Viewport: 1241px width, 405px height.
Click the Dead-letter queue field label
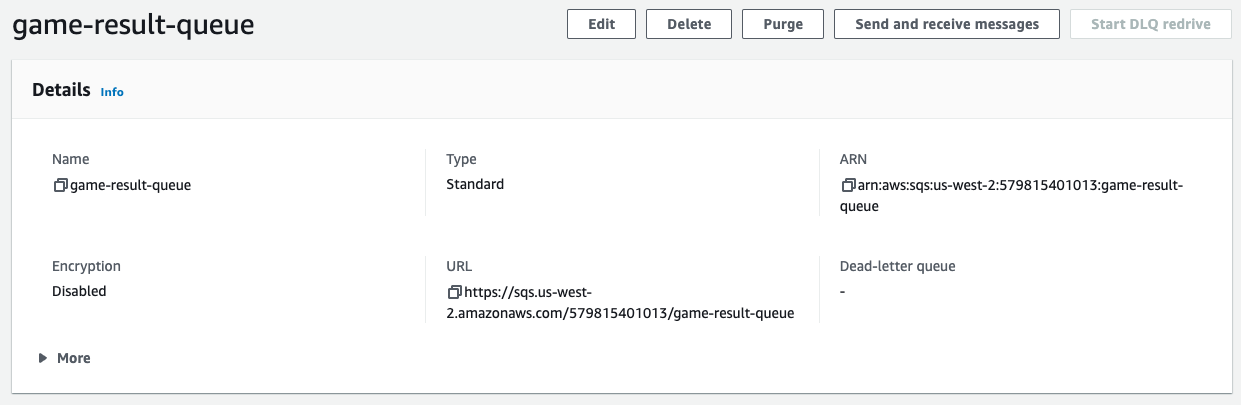pyautogui.click(x=898, y=266)
